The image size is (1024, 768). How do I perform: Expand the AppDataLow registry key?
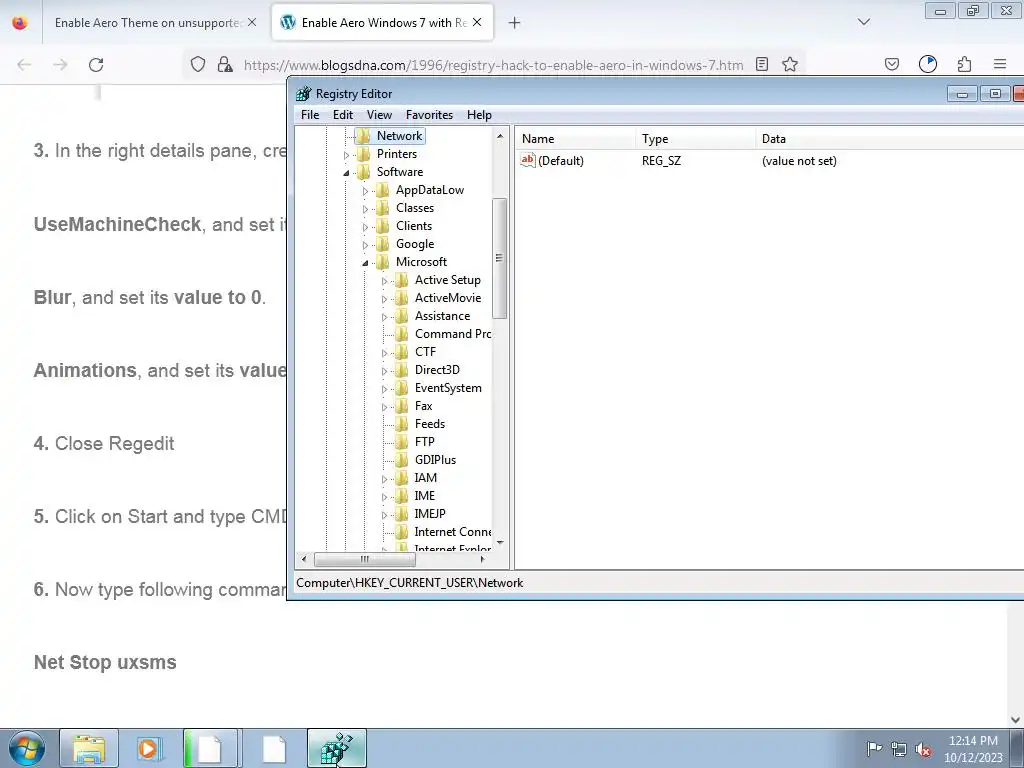click(366, 191)
